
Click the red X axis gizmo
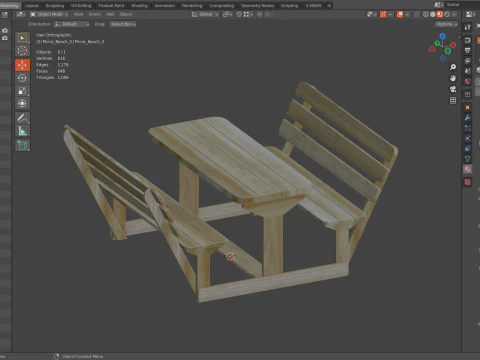pos(453,45)
